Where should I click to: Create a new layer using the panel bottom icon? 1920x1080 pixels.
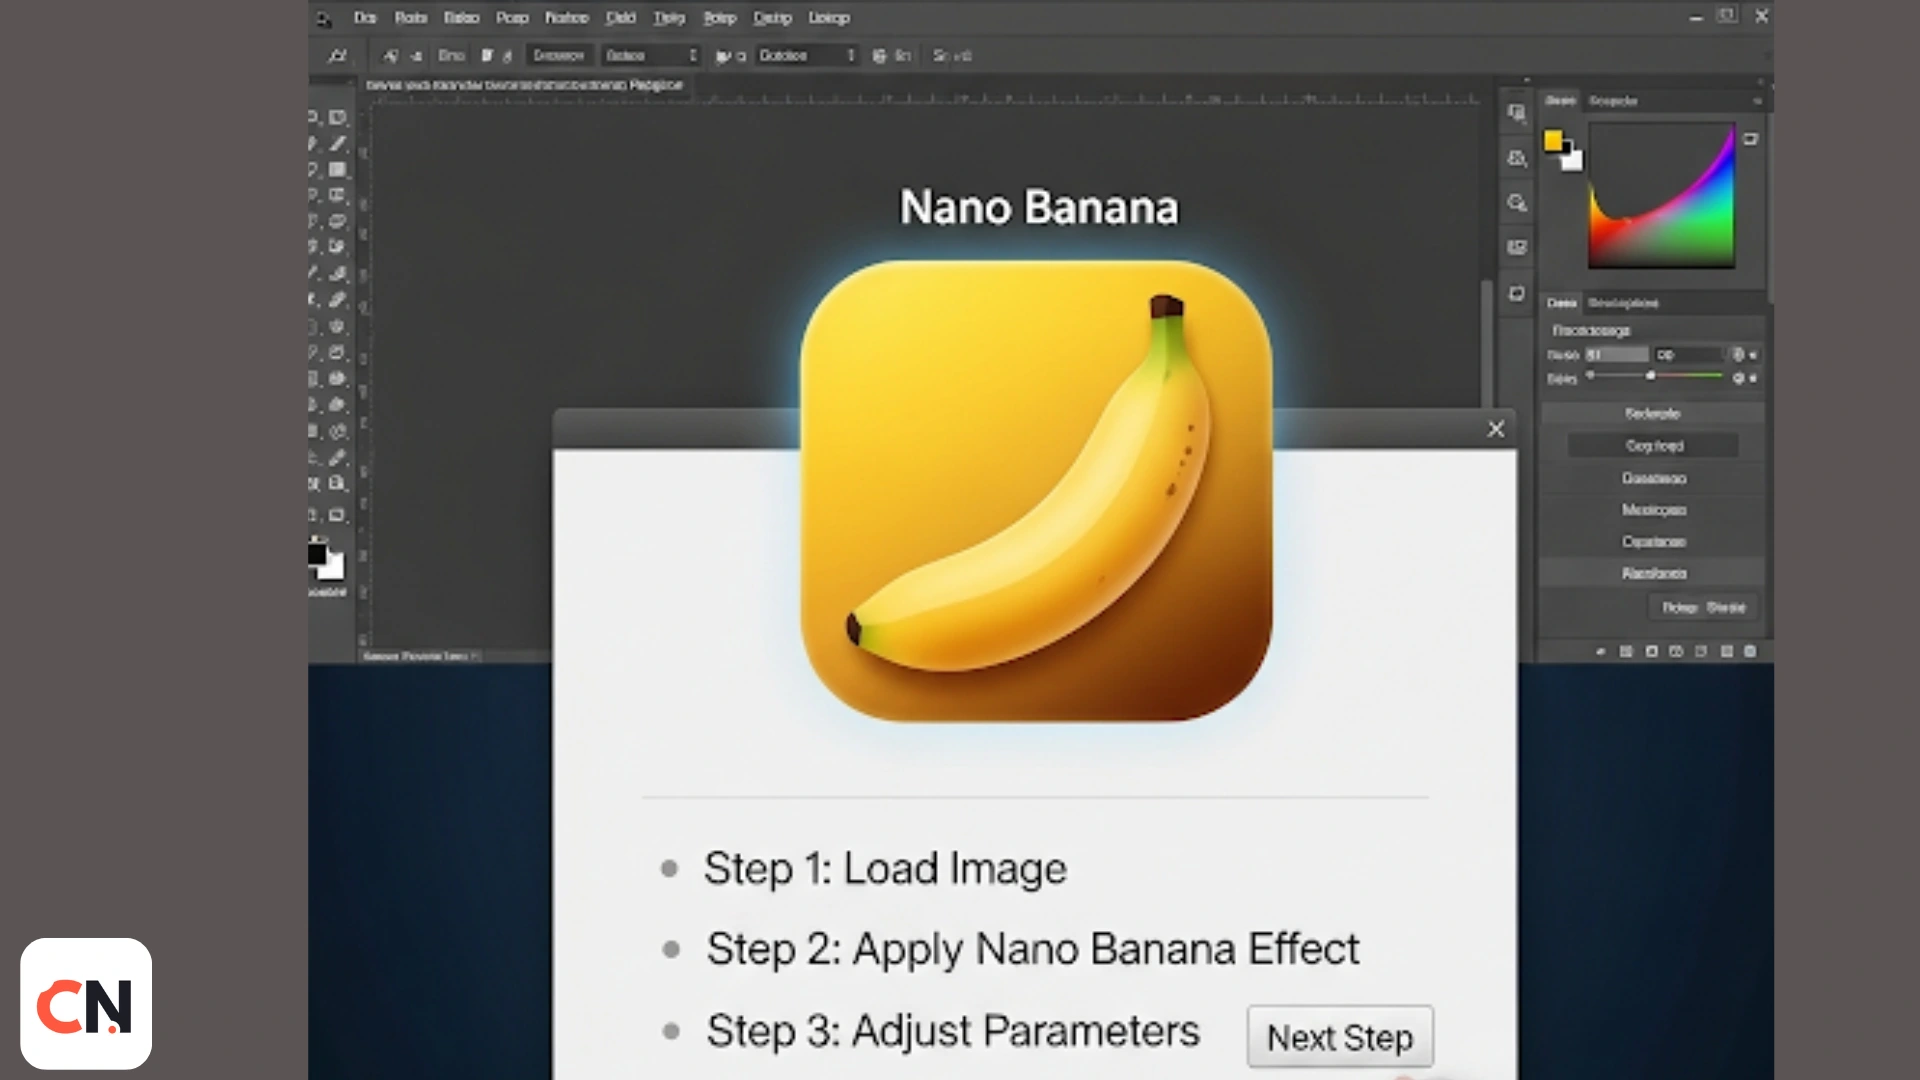point(1727,651)
